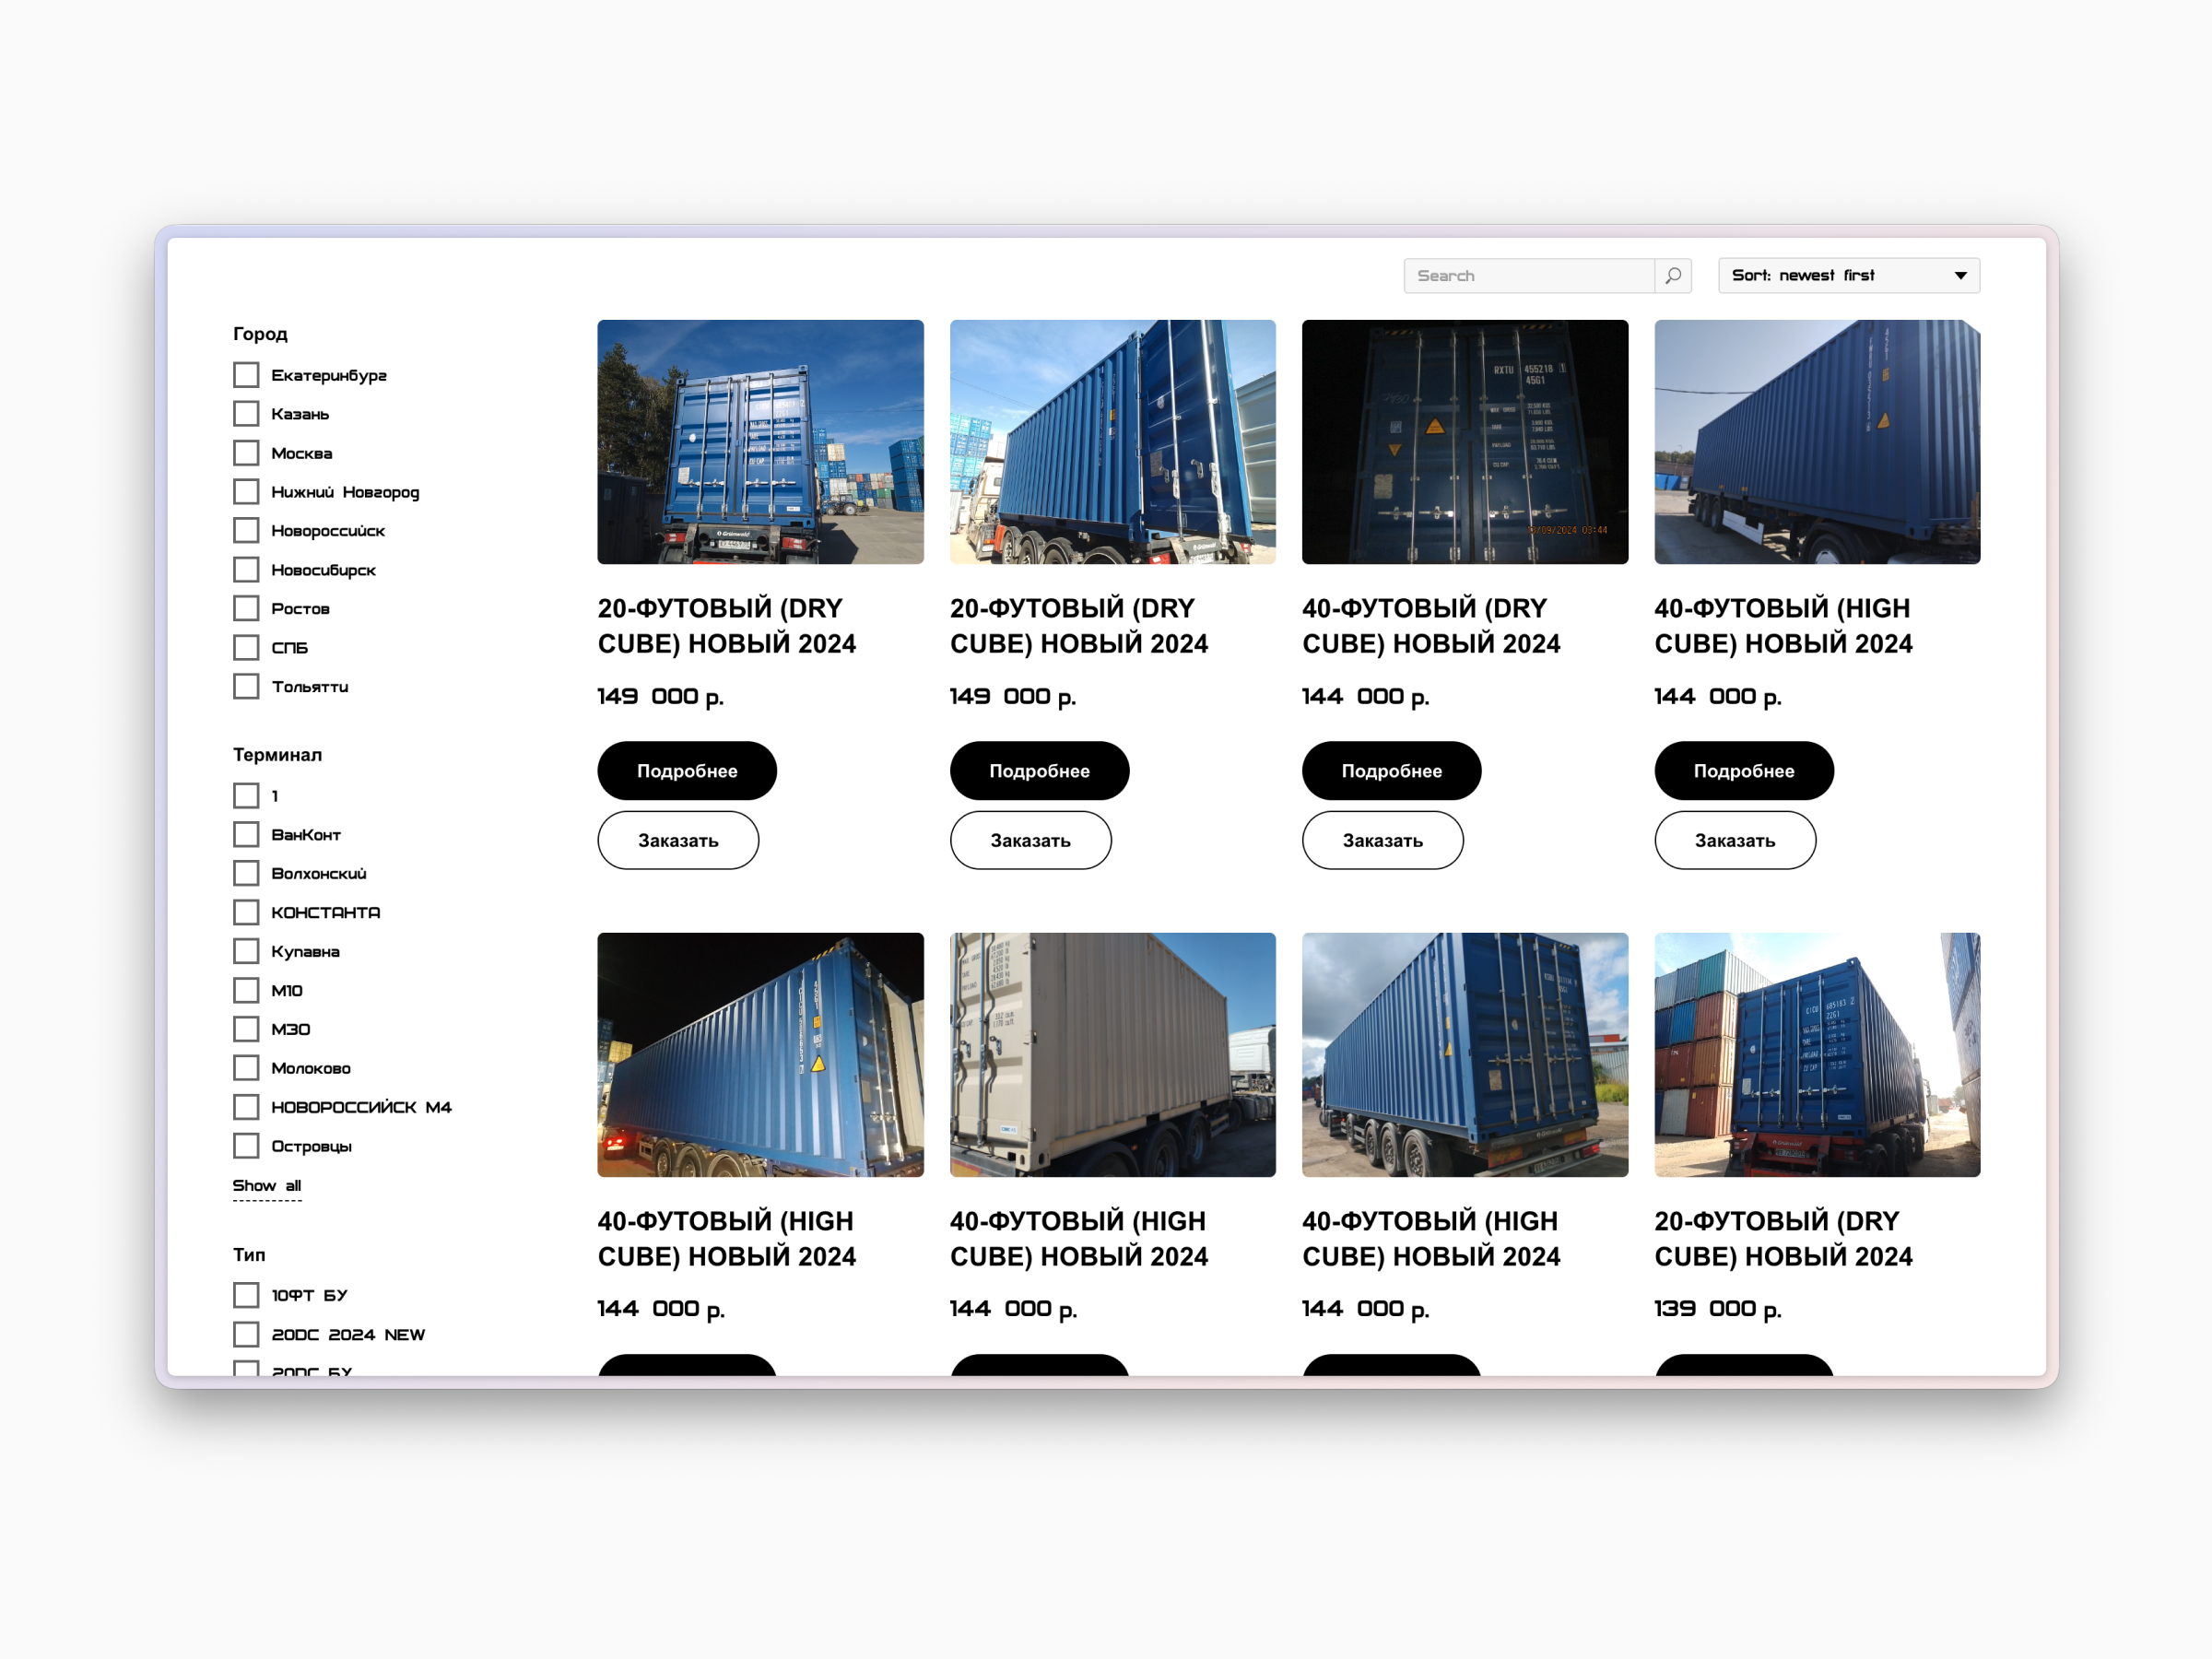Check the Екатеринбург city checkbox
This screenshot has width=2212, height=1659.
246,375
